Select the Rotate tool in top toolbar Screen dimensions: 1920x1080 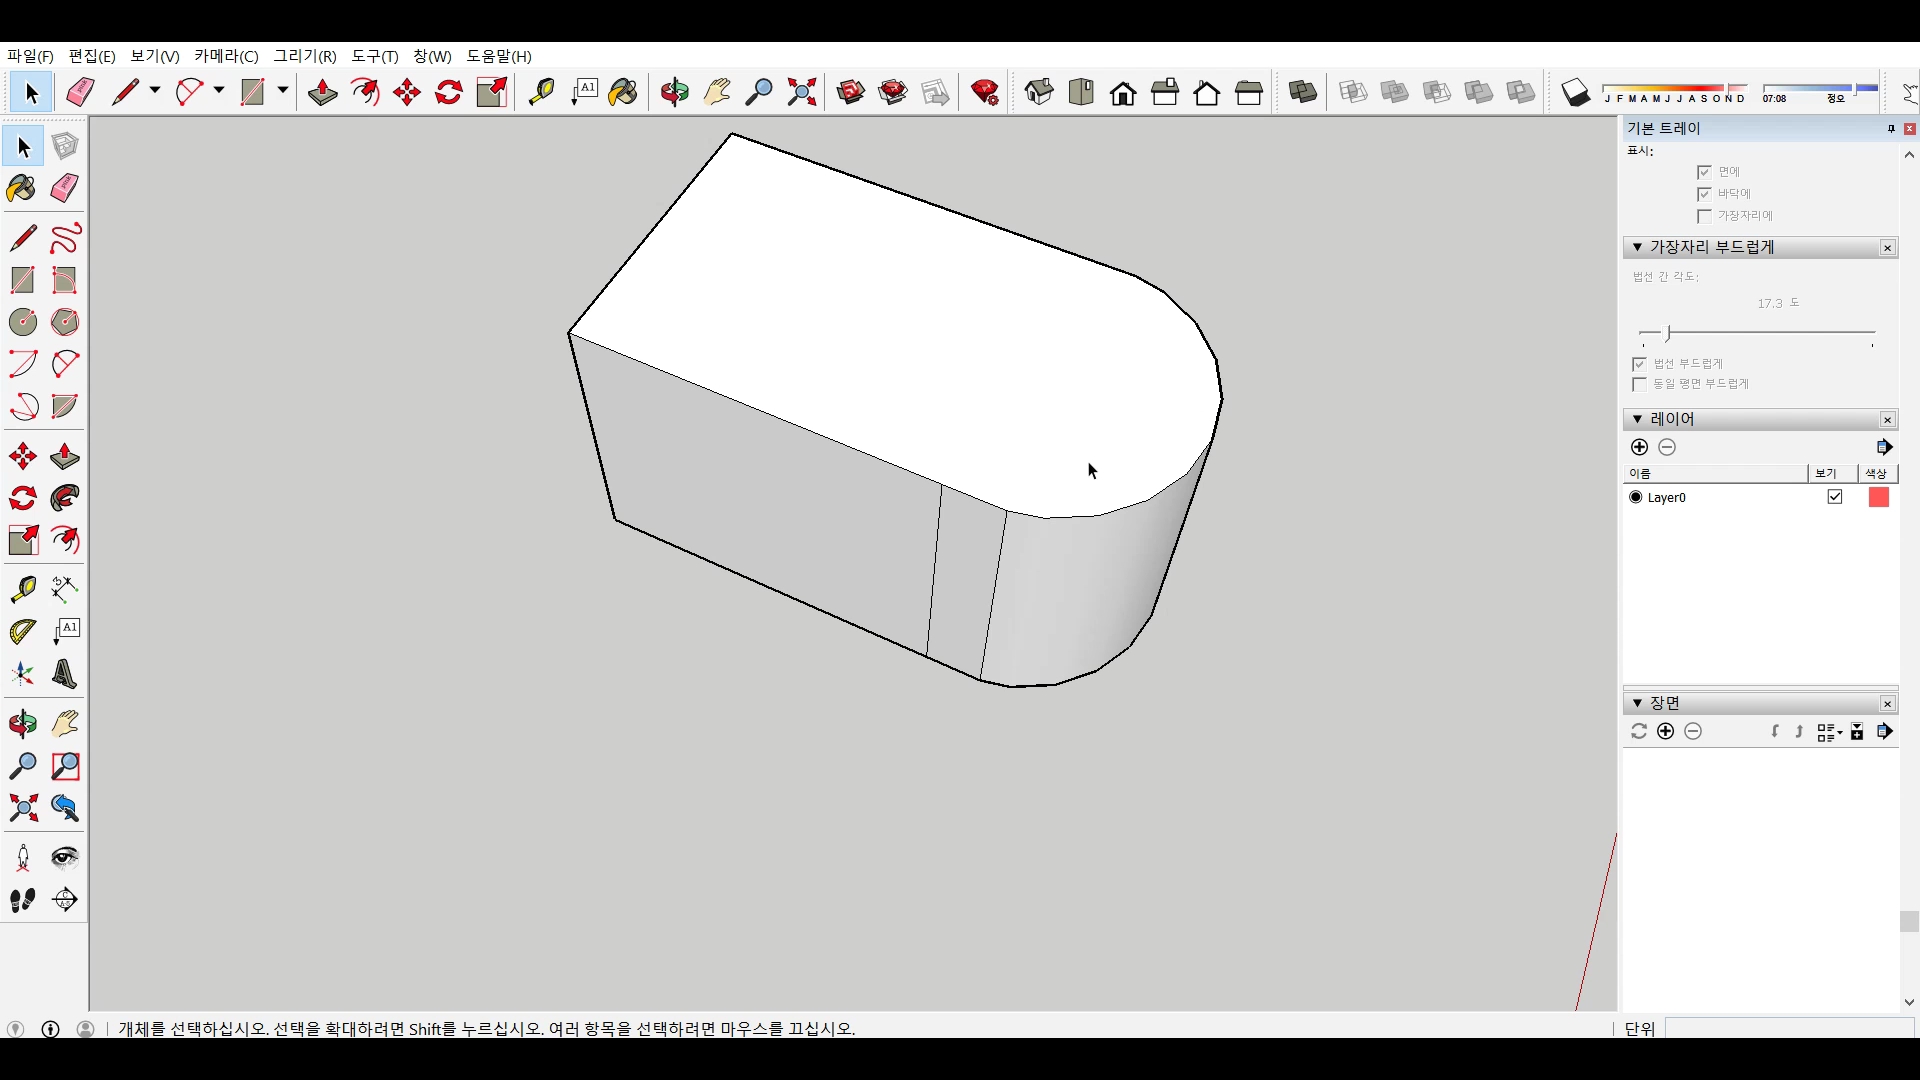pyautogui.click(x=449, y=93)
